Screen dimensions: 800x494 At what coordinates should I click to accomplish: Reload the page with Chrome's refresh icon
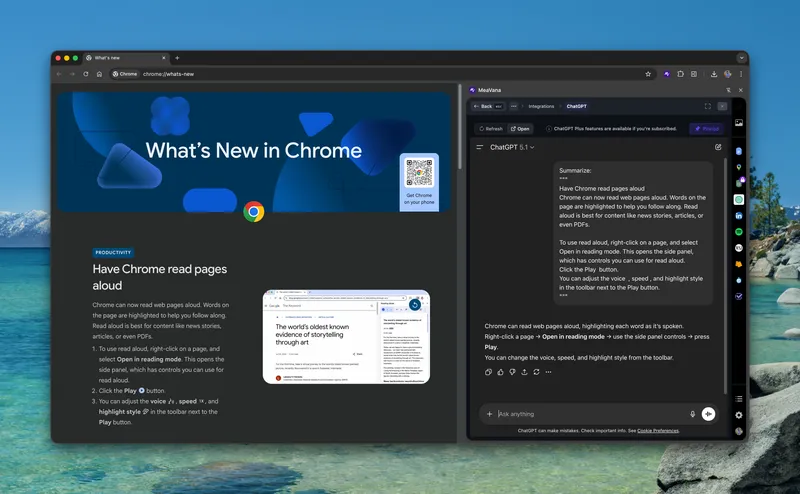pos(86,74)
